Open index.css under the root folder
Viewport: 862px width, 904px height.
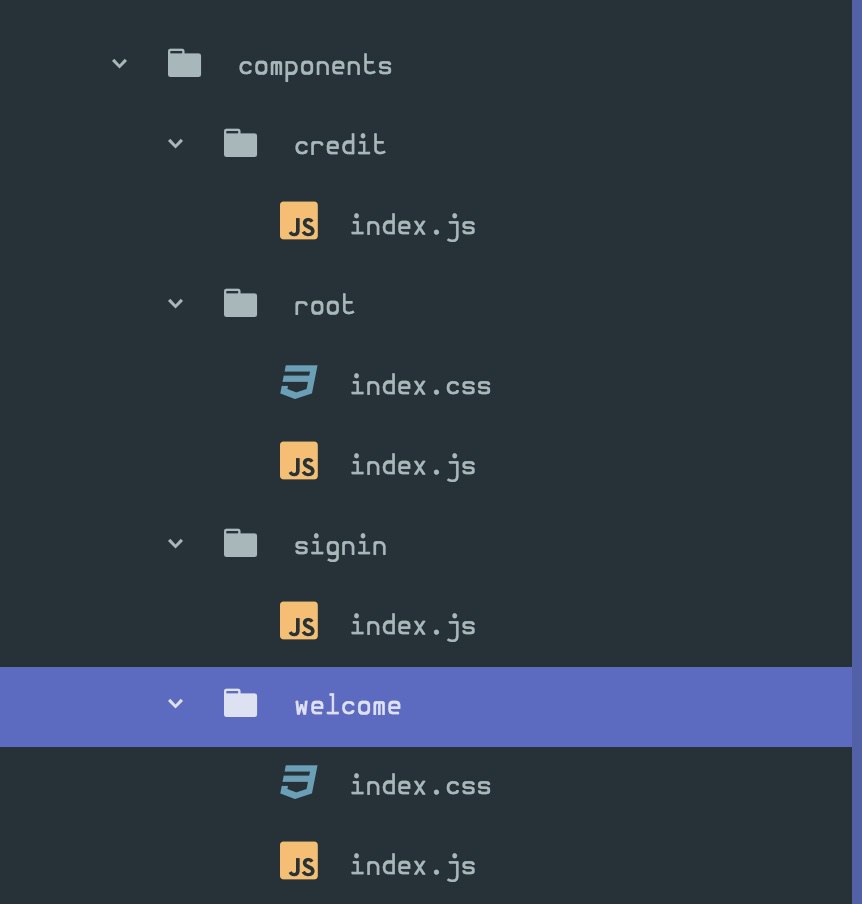point(420,385)
